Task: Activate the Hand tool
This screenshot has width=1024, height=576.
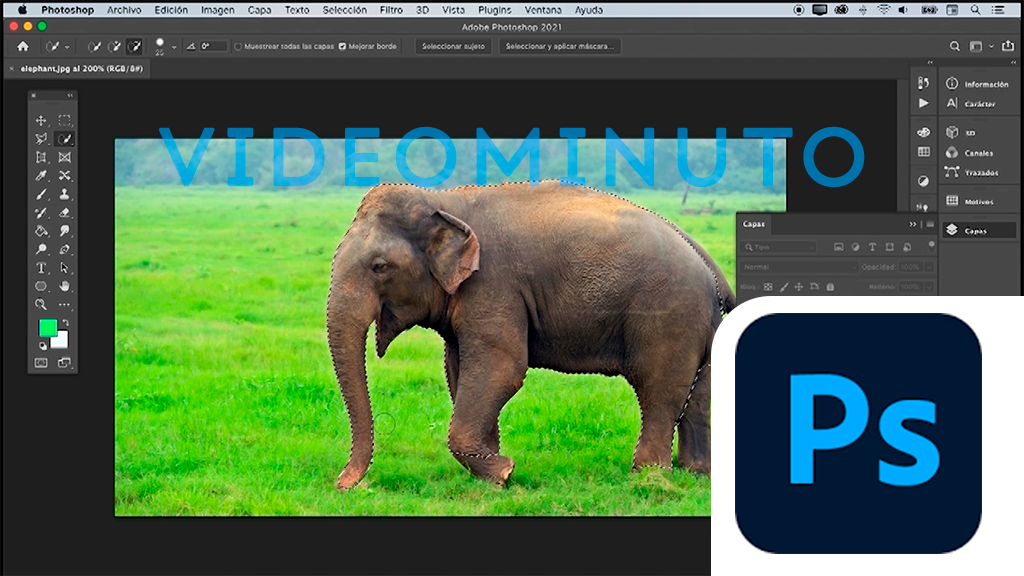Action: point(65,286)
